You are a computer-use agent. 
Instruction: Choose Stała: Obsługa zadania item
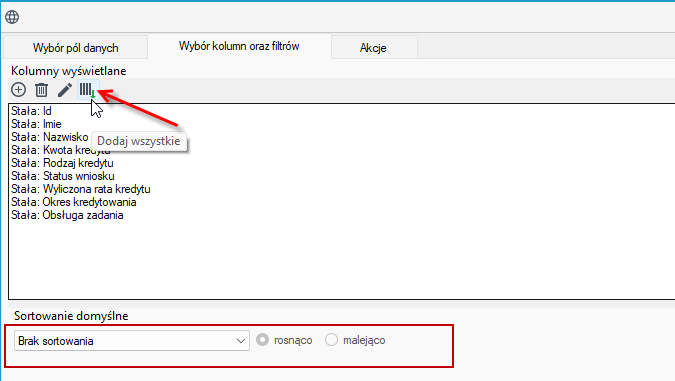(x=67, y=215)
